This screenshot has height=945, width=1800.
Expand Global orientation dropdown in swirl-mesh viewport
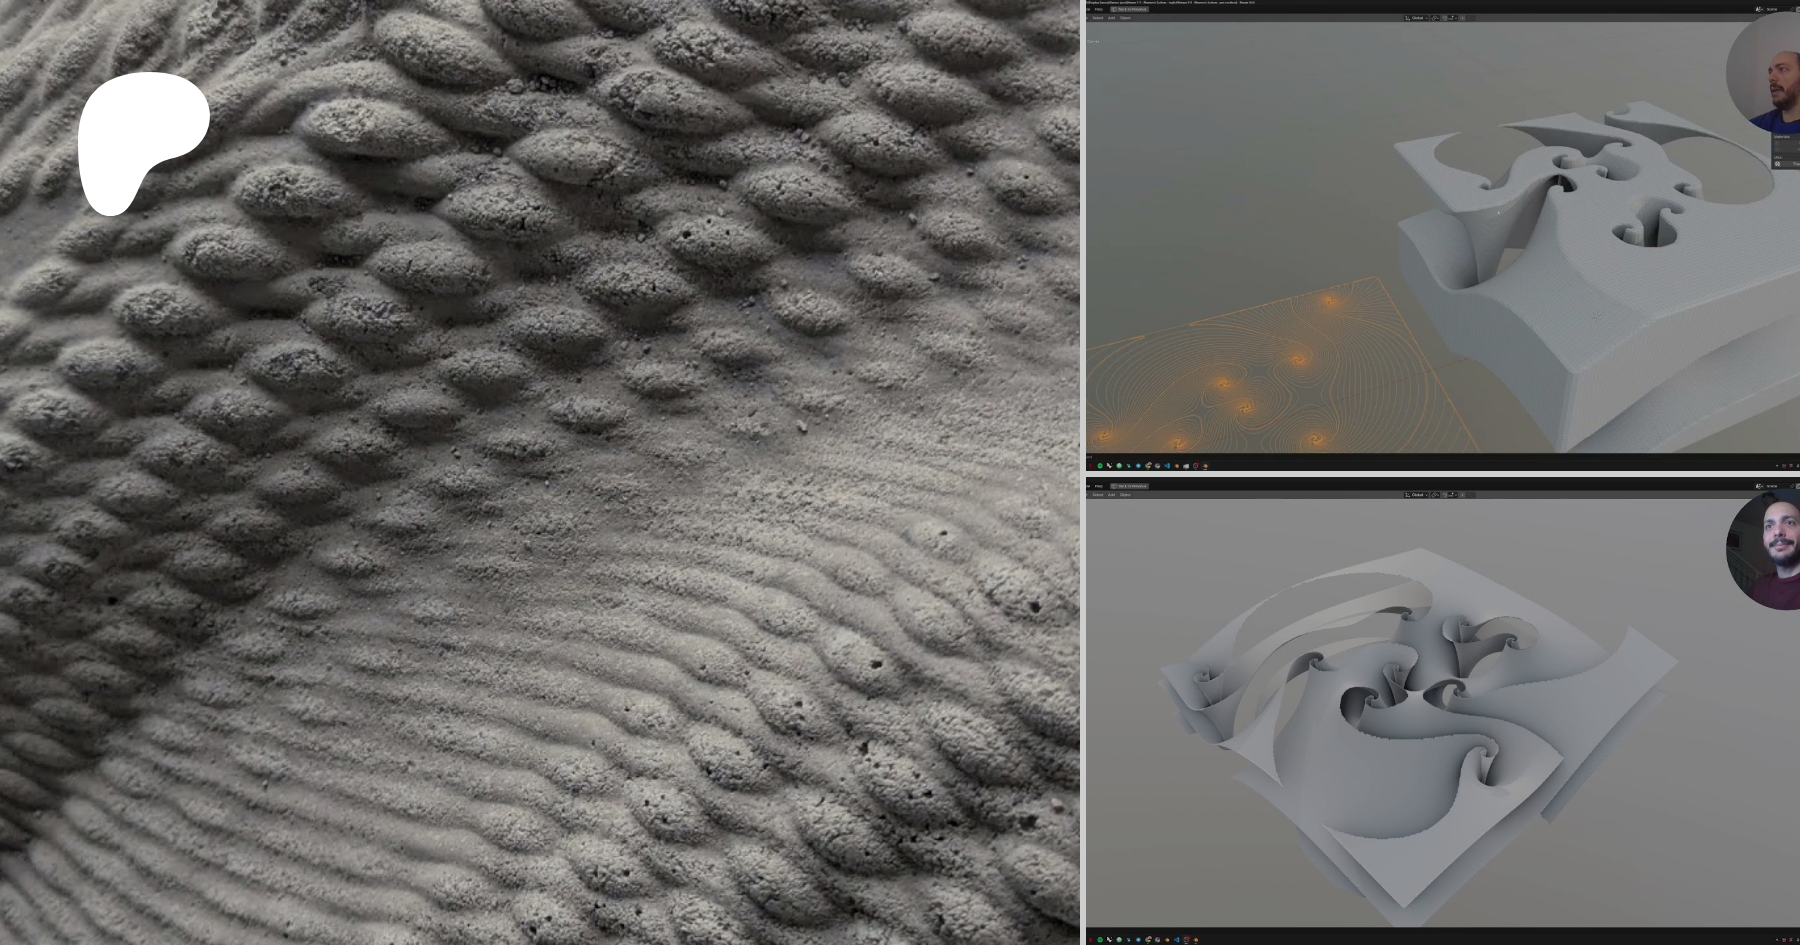(x=1415, y=495)
